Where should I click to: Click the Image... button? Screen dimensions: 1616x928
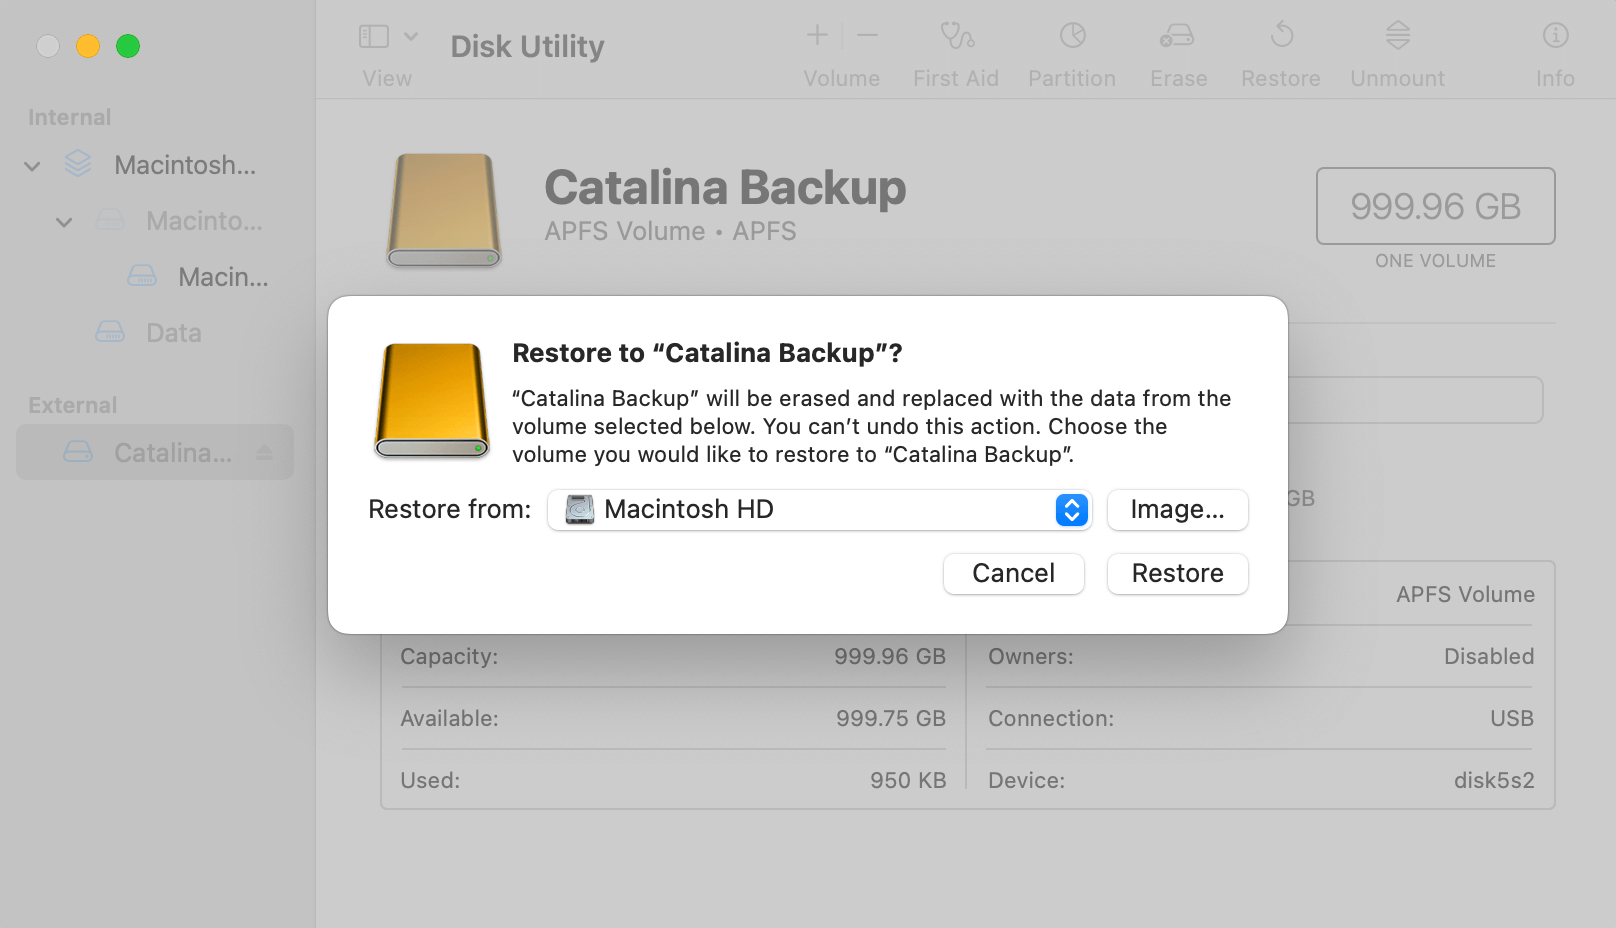pyautogui.click(x=1177, y=510)
